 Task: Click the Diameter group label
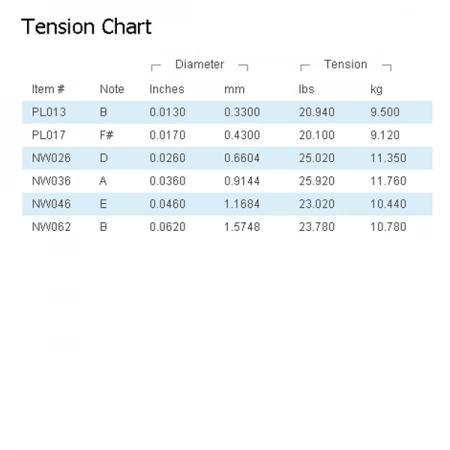[200, 64]
